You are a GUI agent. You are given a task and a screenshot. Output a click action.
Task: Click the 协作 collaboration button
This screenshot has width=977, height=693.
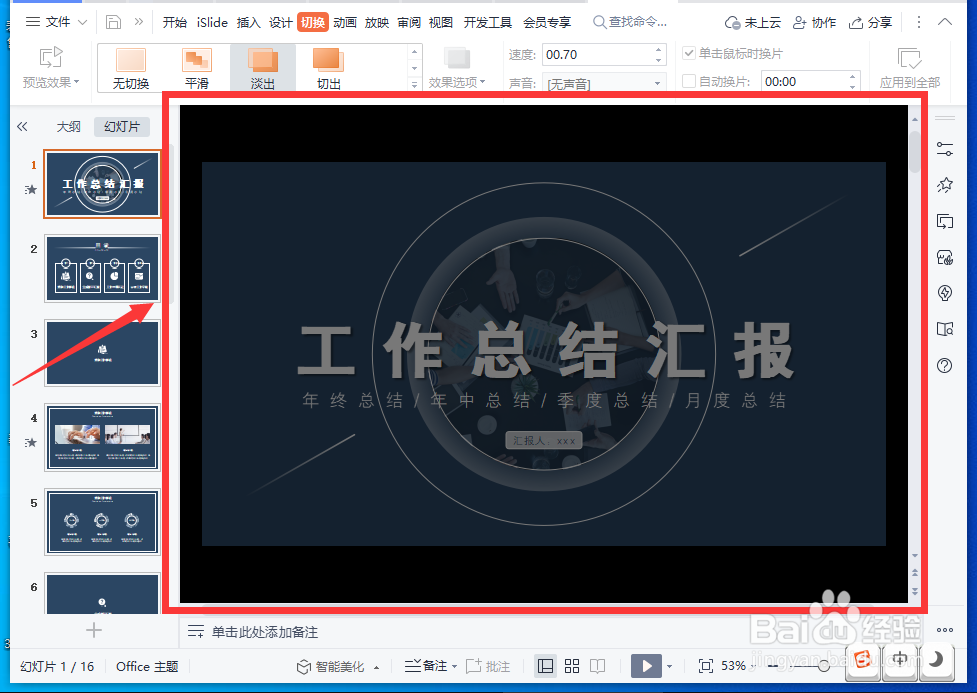pos(814,23)
